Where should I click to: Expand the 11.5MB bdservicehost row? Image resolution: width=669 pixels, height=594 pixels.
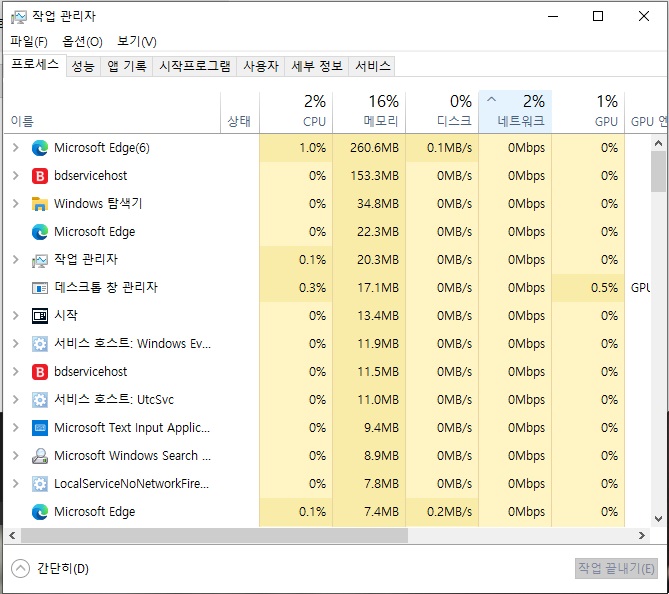16,372
